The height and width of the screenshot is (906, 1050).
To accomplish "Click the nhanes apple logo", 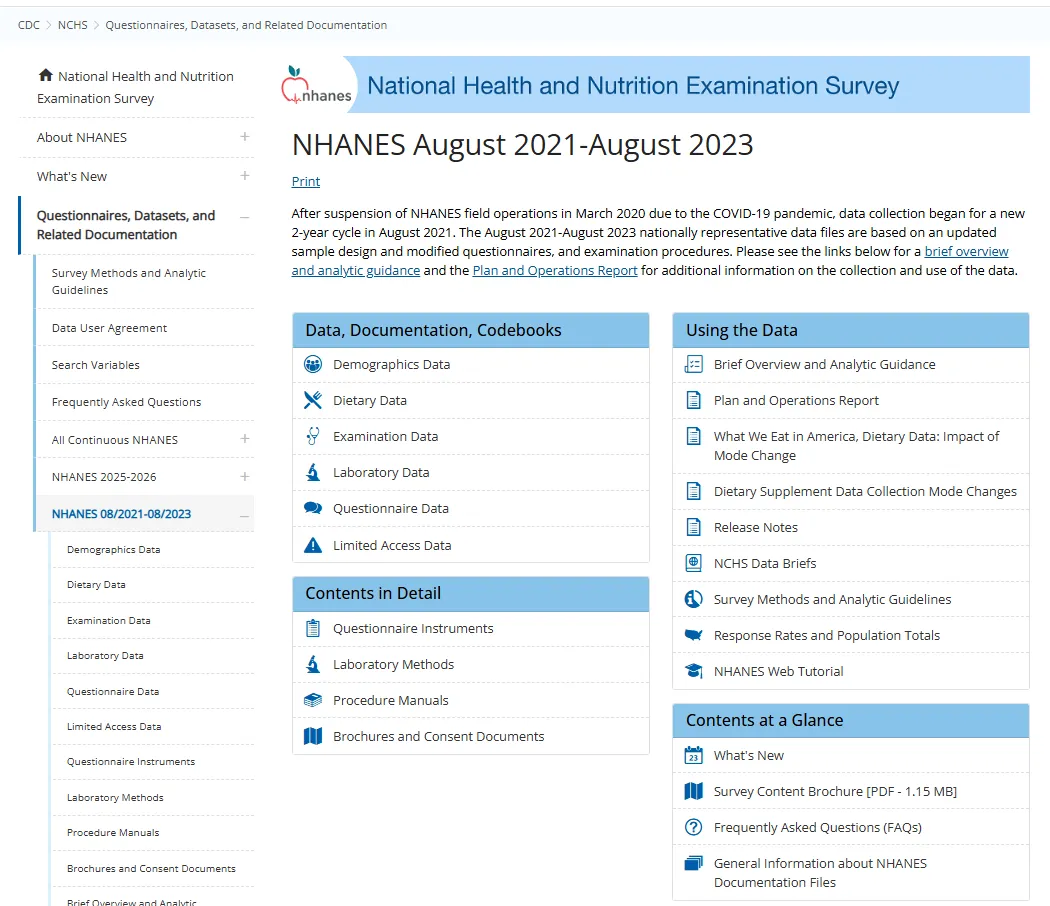I will pos(316,85).
